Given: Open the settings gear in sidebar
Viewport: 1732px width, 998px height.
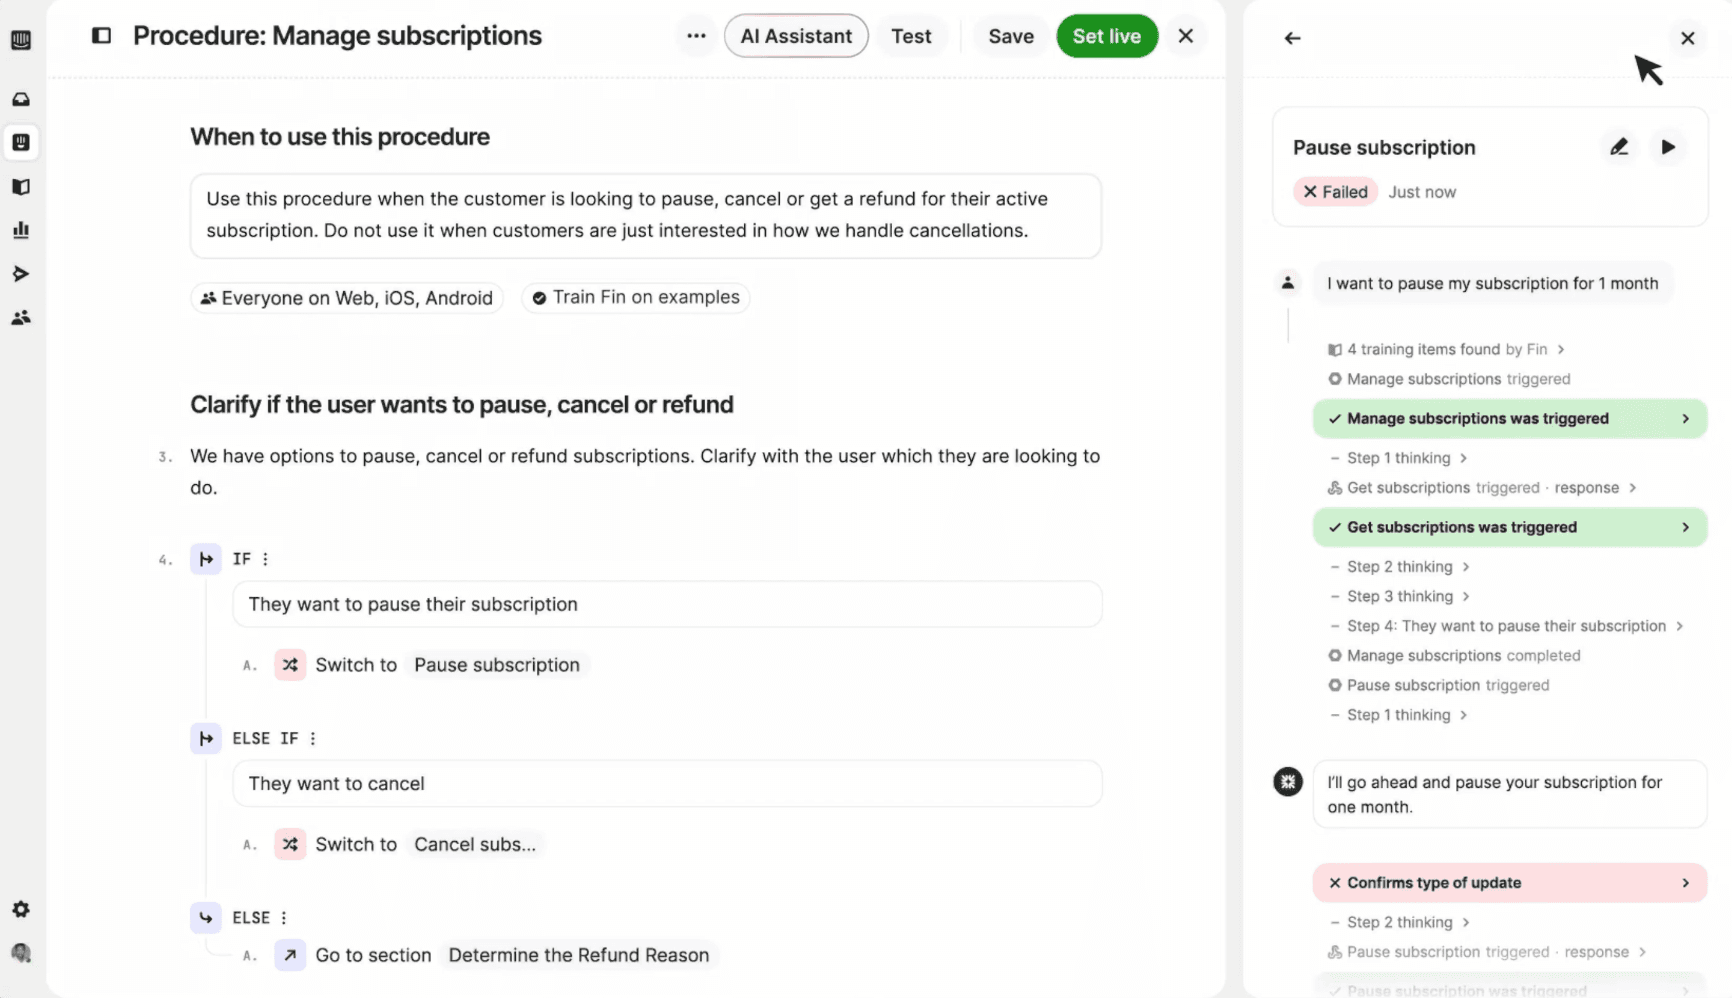Looking at the screenshot, I should [x=21, y=909].
